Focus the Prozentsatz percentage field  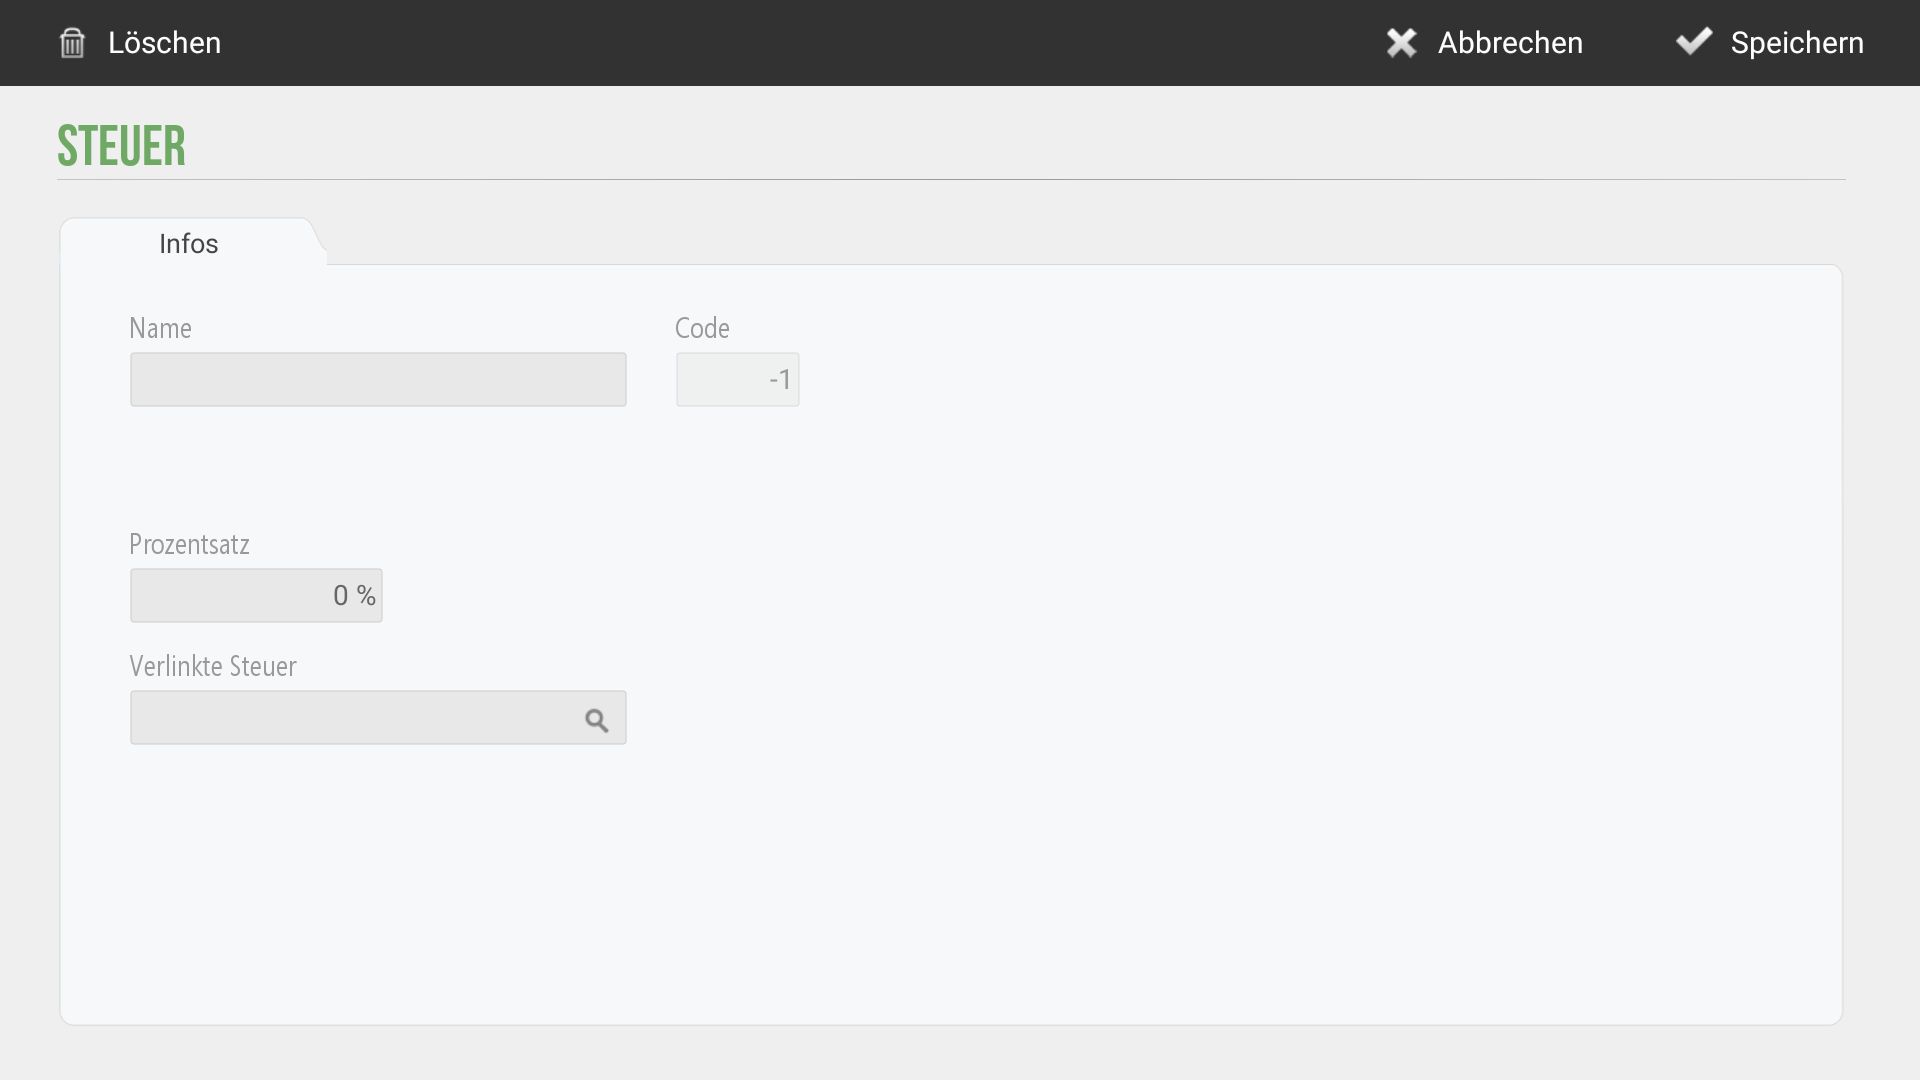coord(256,595)
